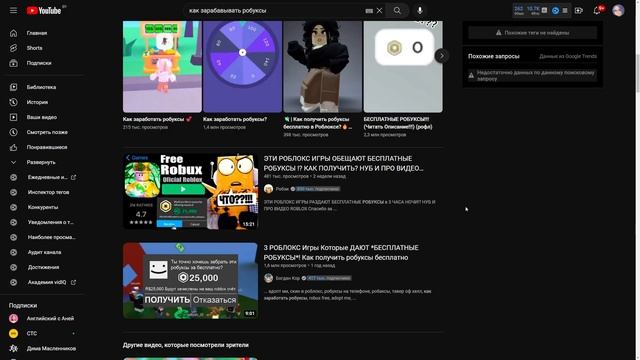Click the on-screen keyboard icon in search bar

pyautogui.click(x=369, y=11)
